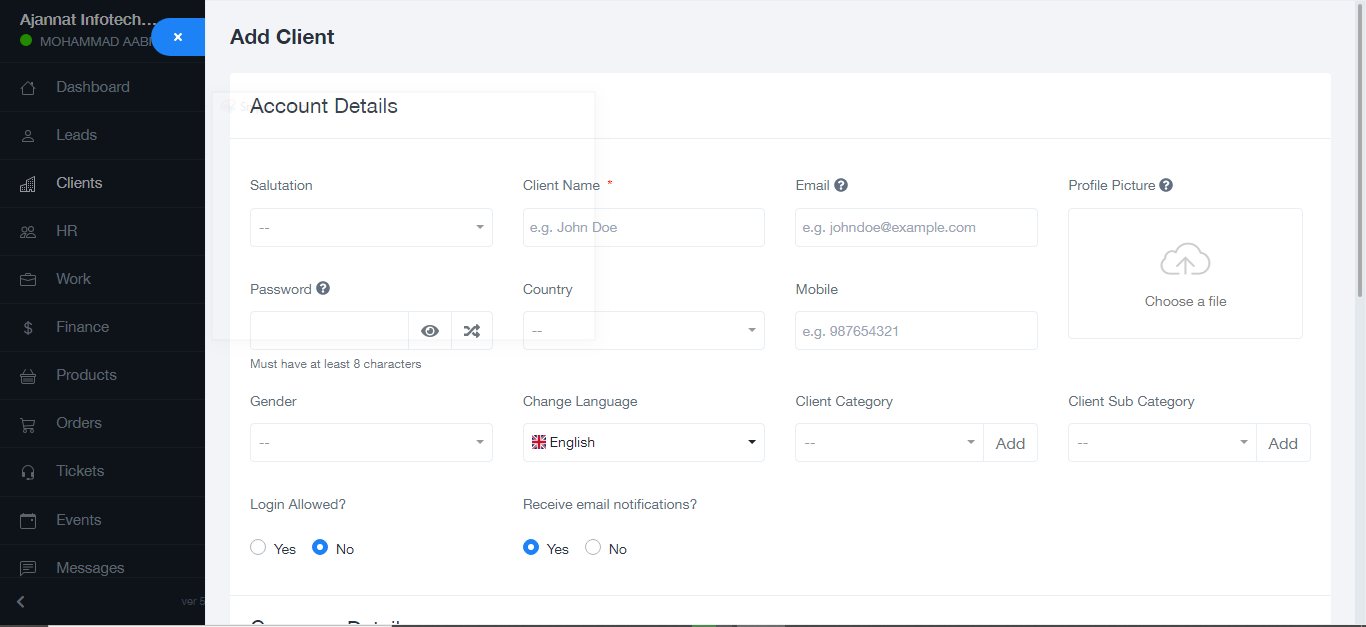Expand the Change Language English dropdown
Viewport: 1366px width, 627px height.
643,443
